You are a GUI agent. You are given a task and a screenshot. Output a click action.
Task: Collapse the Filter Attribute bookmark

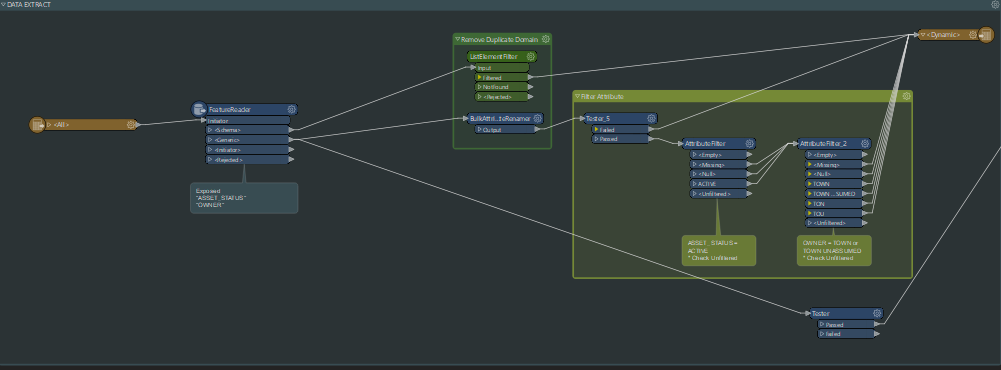577,97
